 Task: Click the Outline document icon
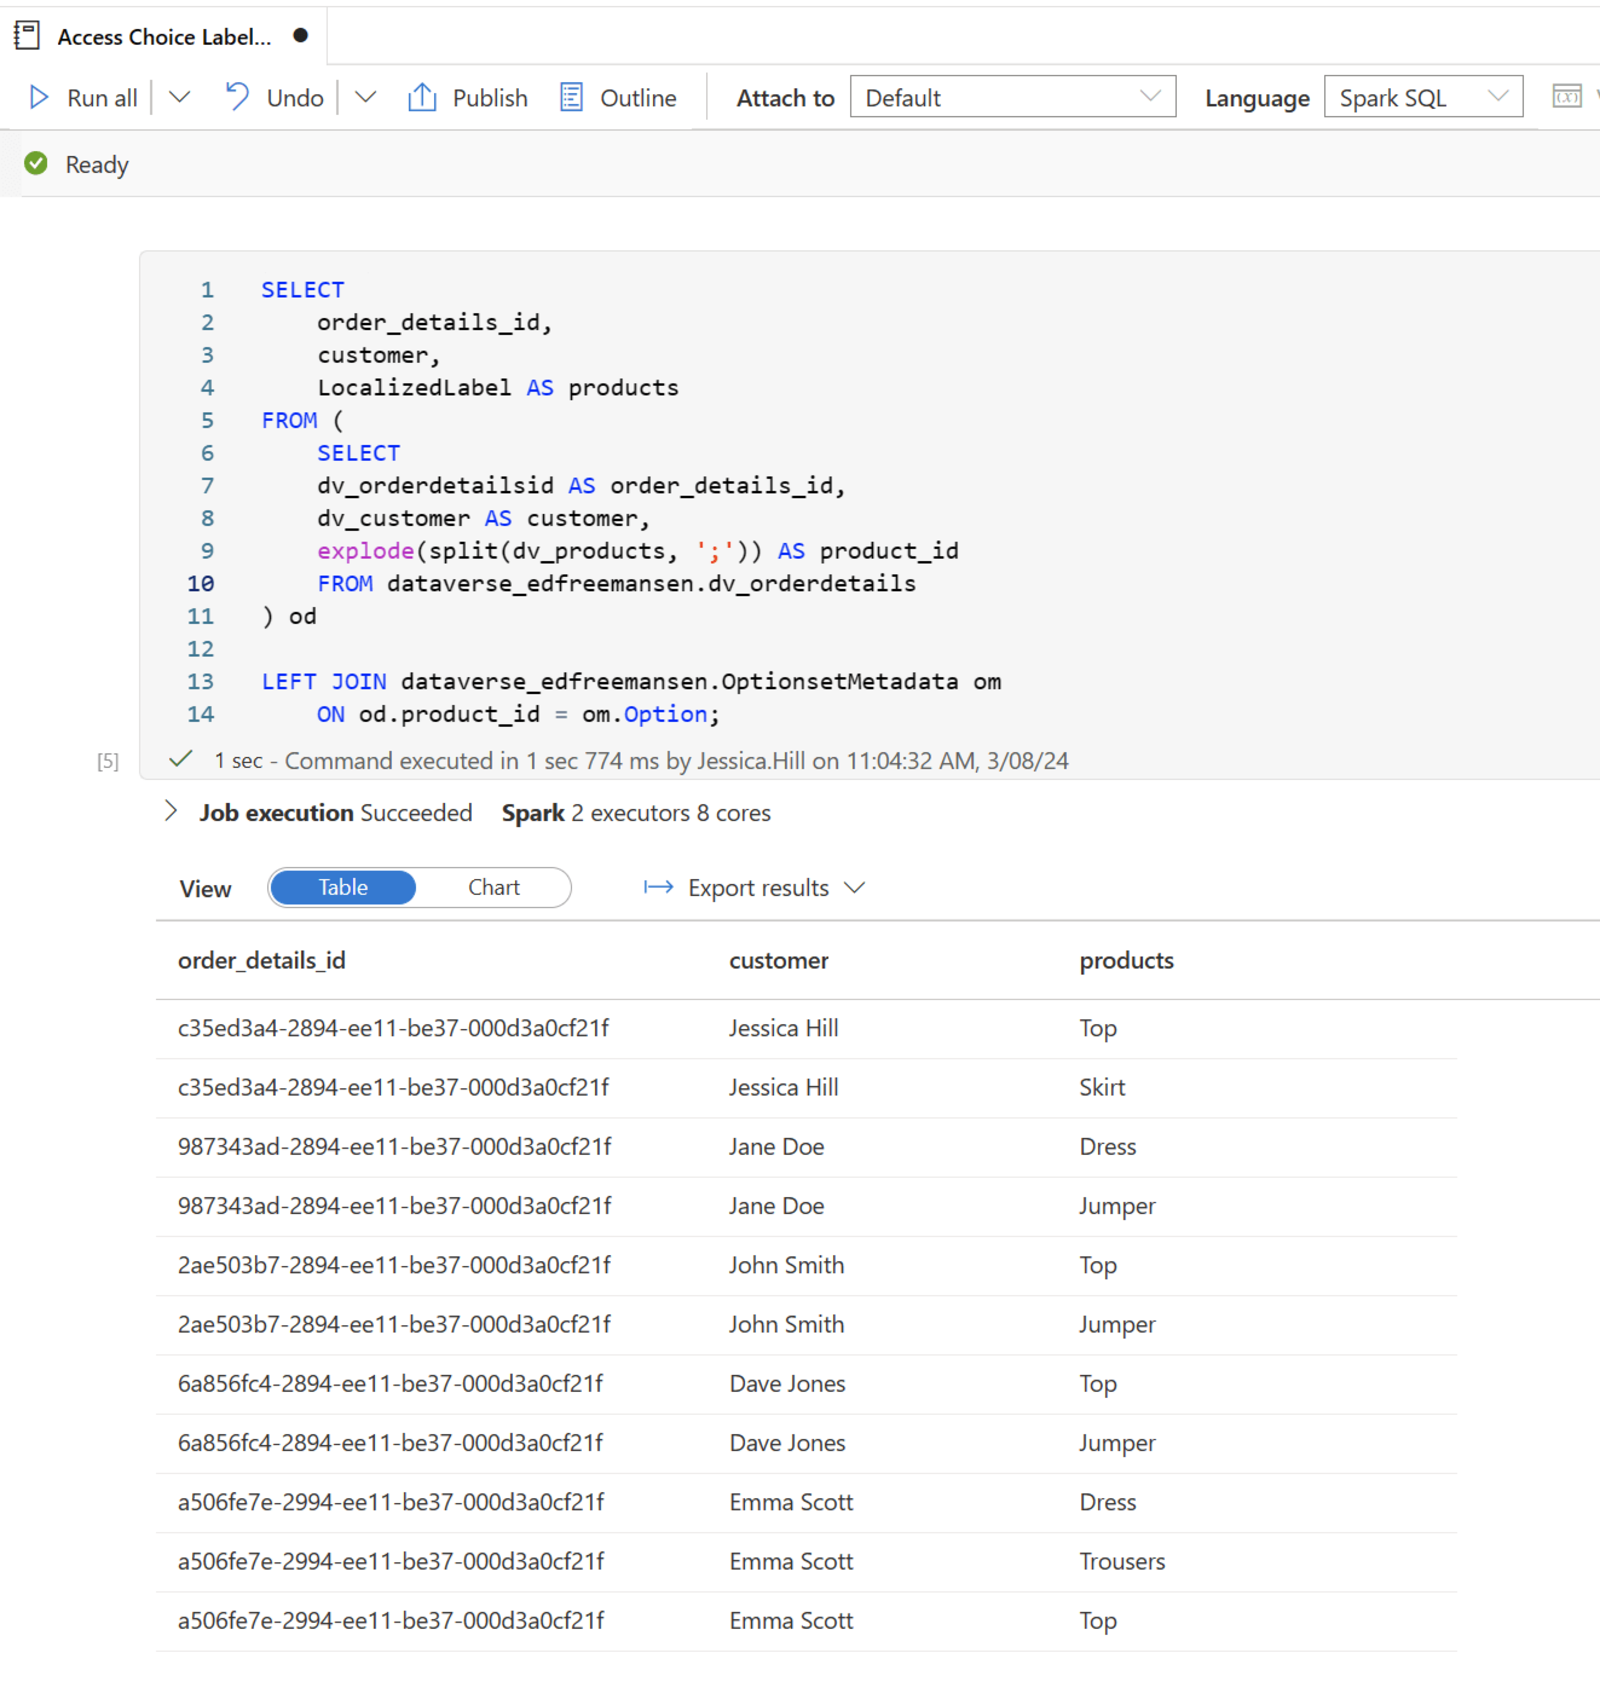[x=571, y=97]
